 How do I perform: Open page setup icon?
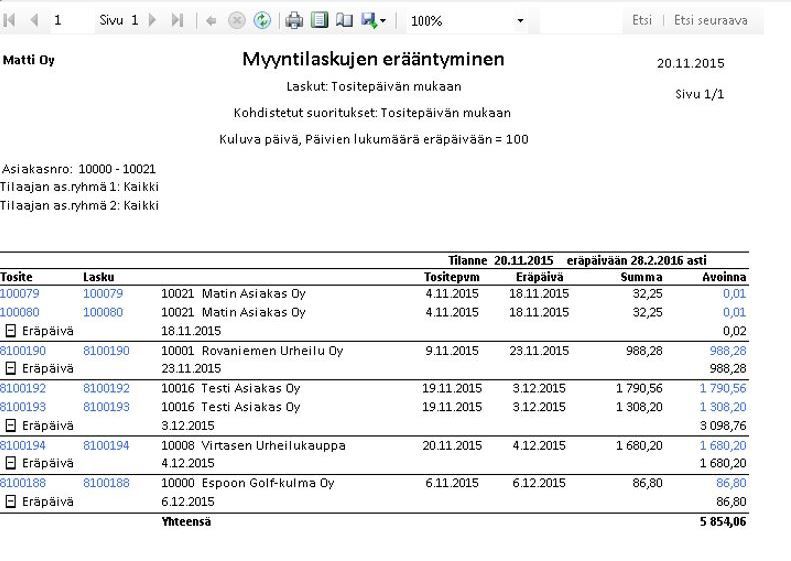click(344, 20)
